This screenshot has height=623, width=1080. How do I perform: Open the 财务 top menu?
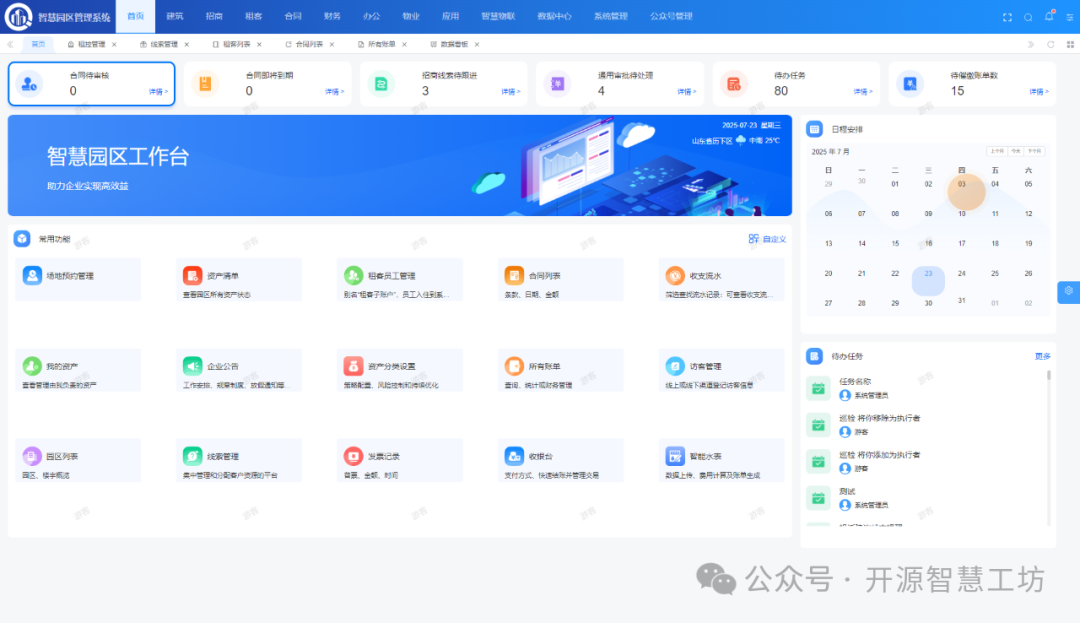[332, 16]
